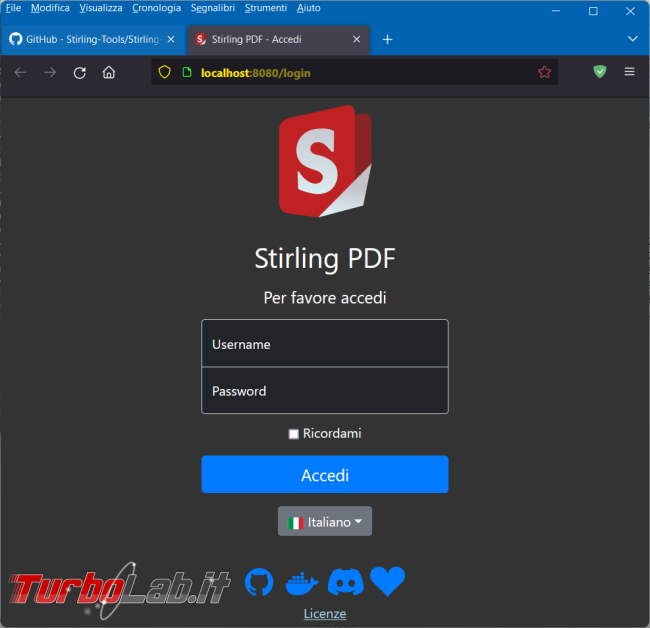Reload the login page
650x628 pixels.
point(80,73)
